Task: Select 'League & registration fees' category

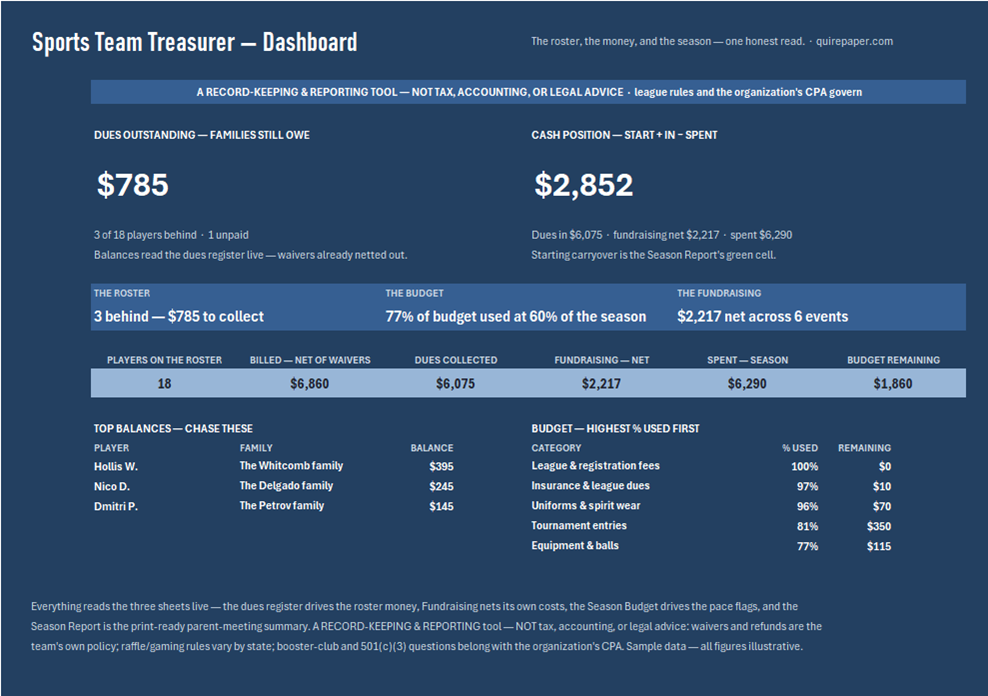Action: [595, 465]
